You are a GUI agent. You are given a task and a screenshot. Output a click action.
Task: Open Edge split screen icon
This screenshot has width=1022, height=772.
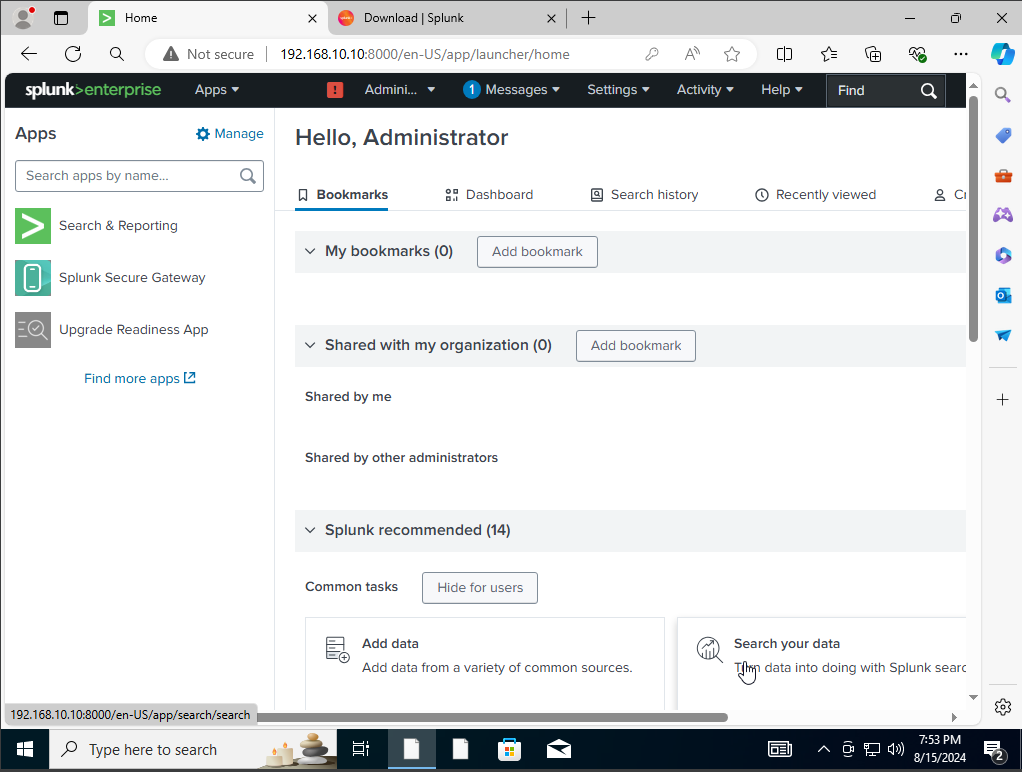[785, 54]
